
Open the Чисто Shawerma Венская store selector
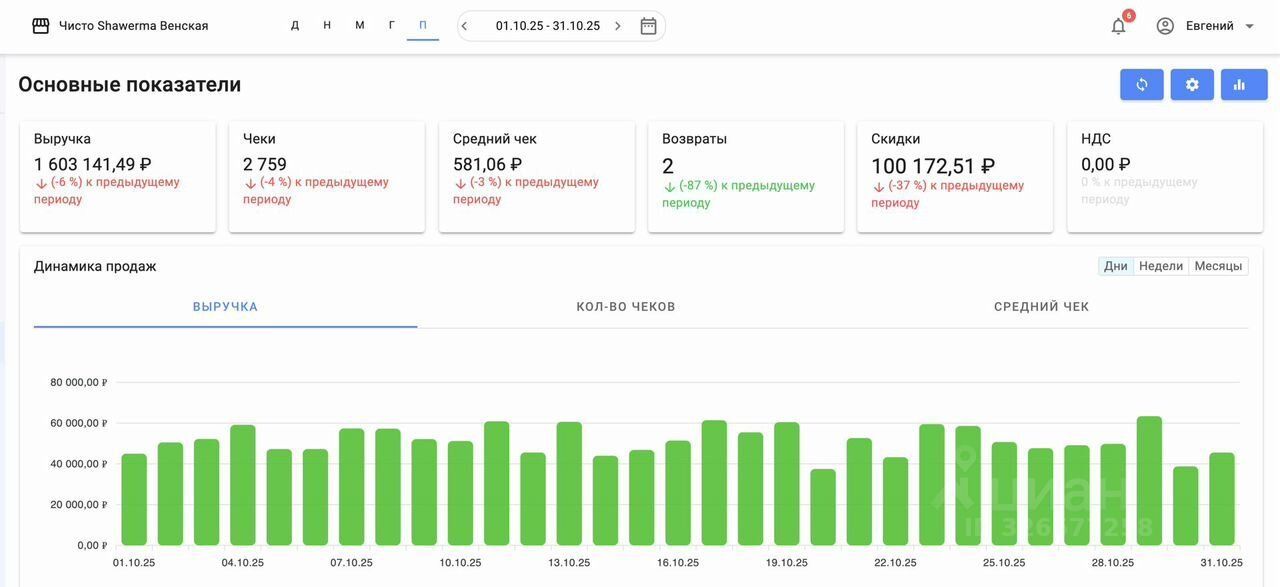click(x=134, y=26)
